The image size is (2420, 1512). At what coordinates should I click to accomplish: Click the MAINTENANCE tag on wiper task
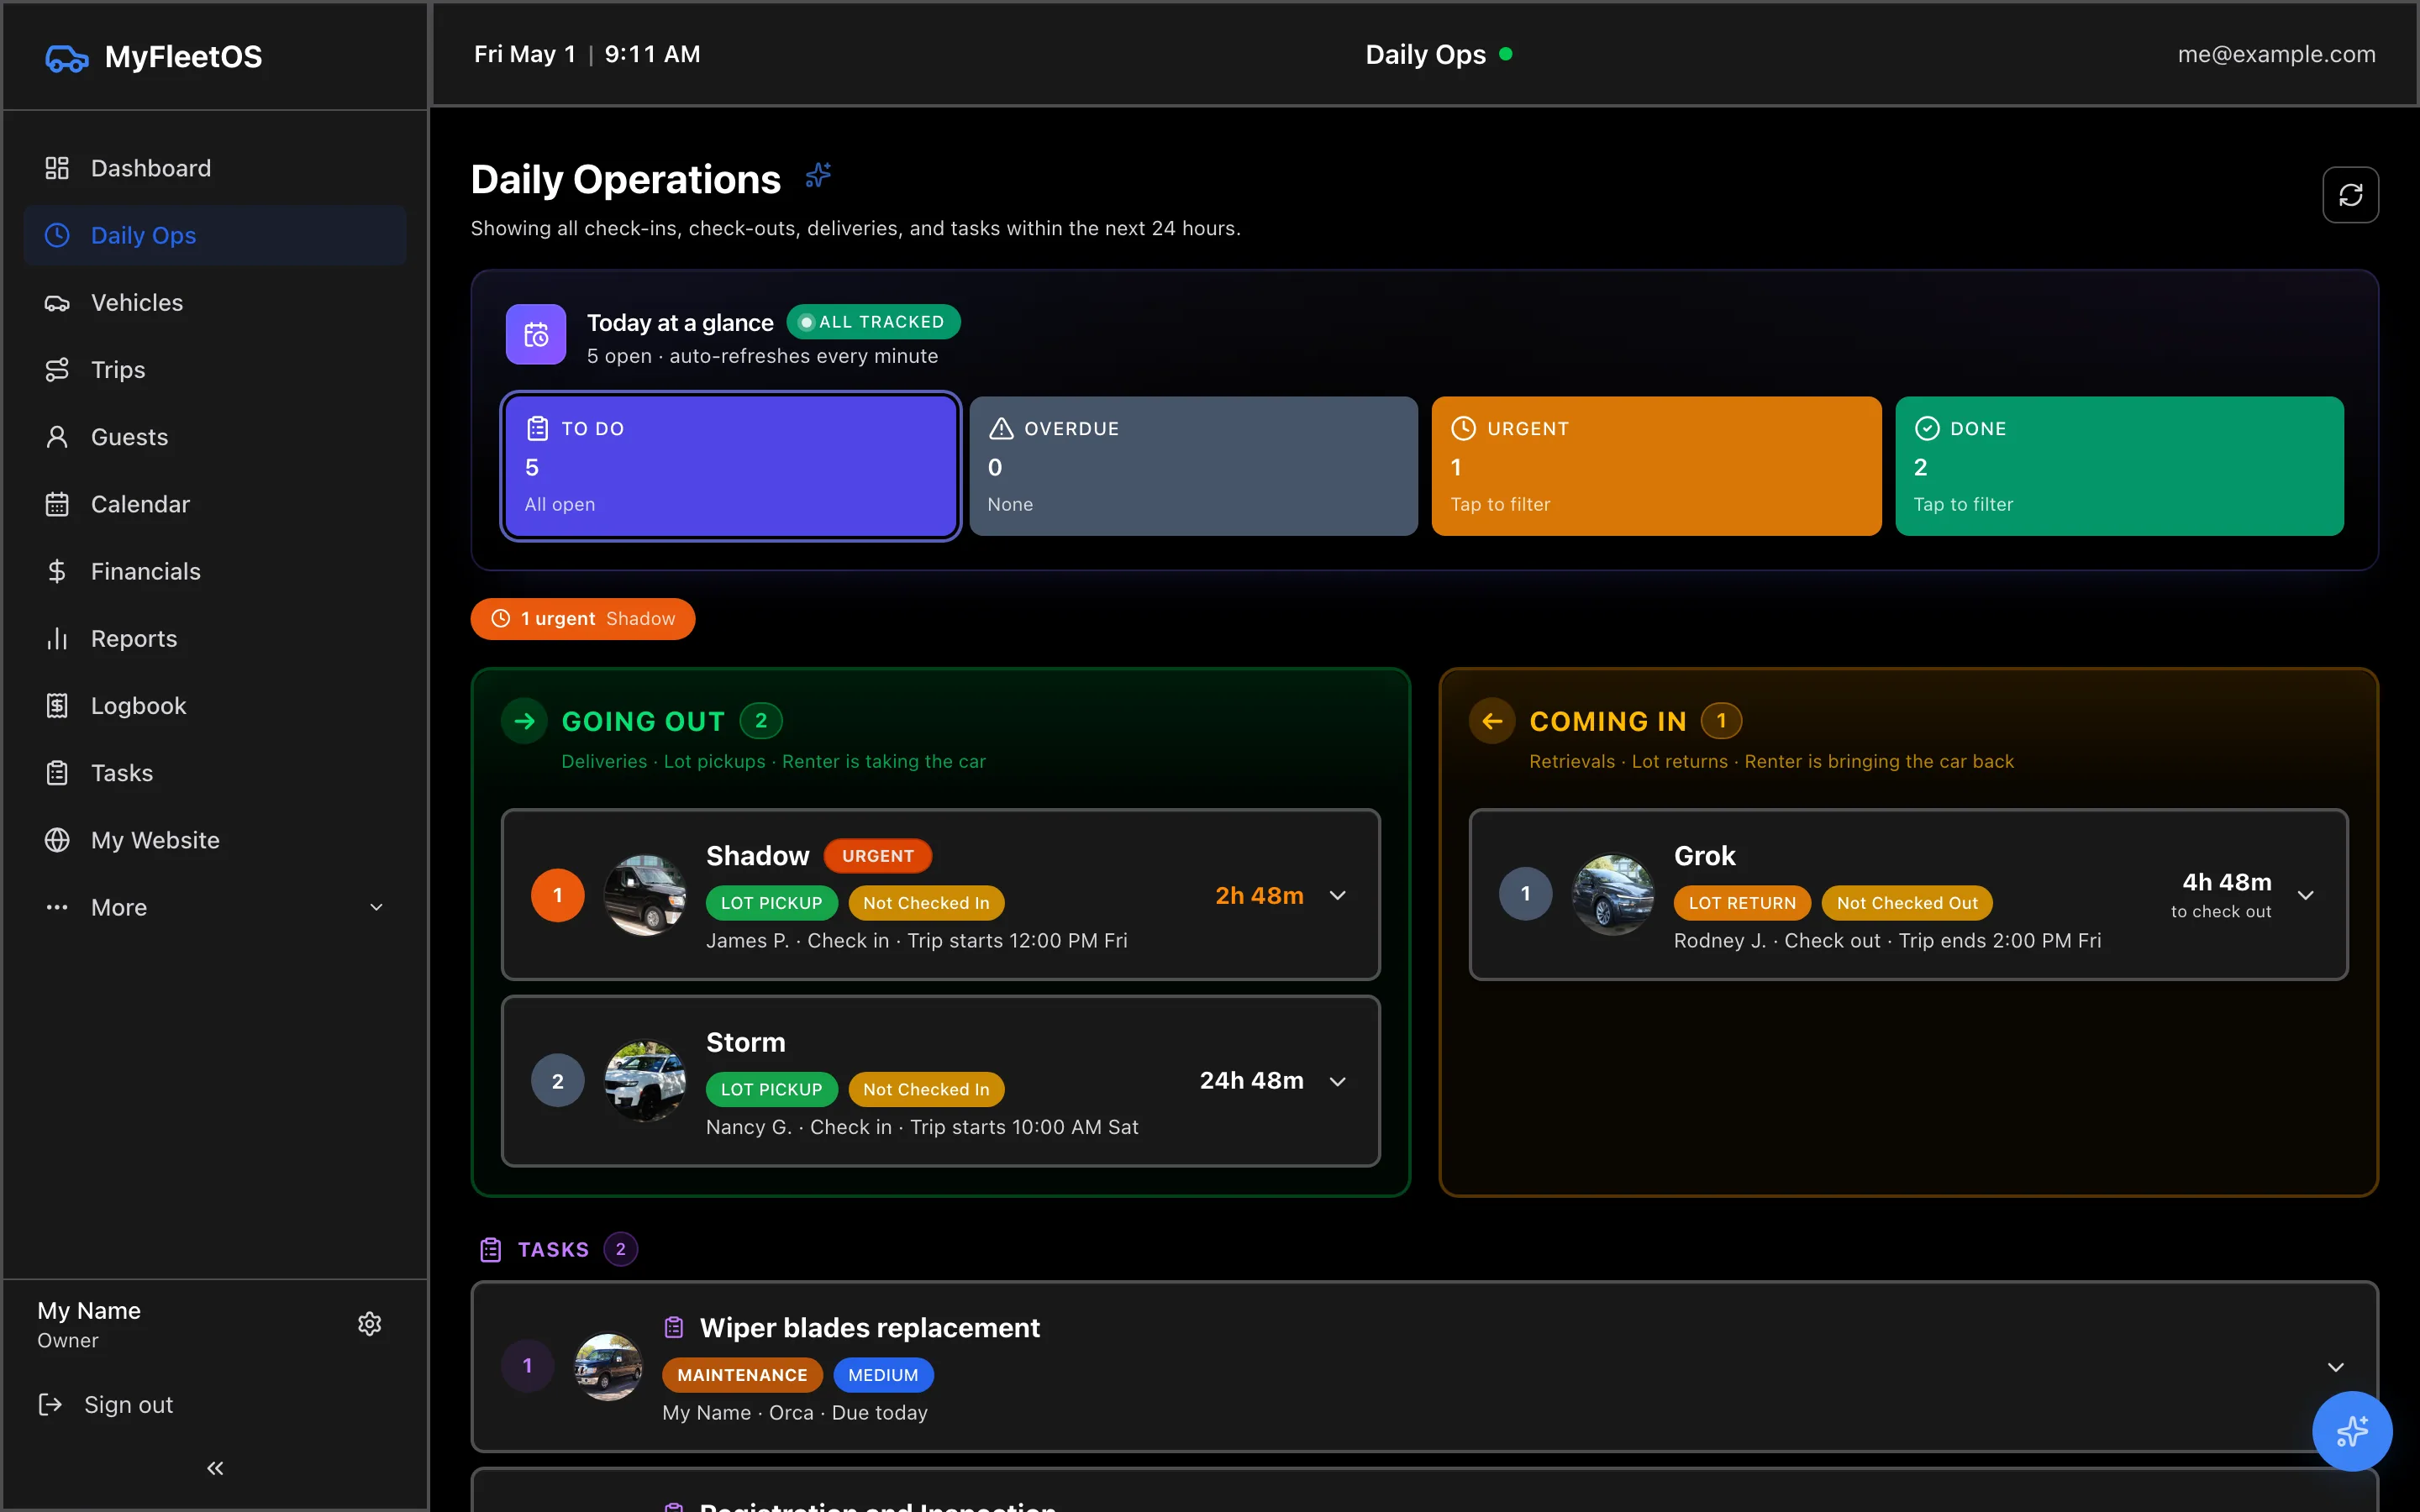click(x=742, y=1375)
